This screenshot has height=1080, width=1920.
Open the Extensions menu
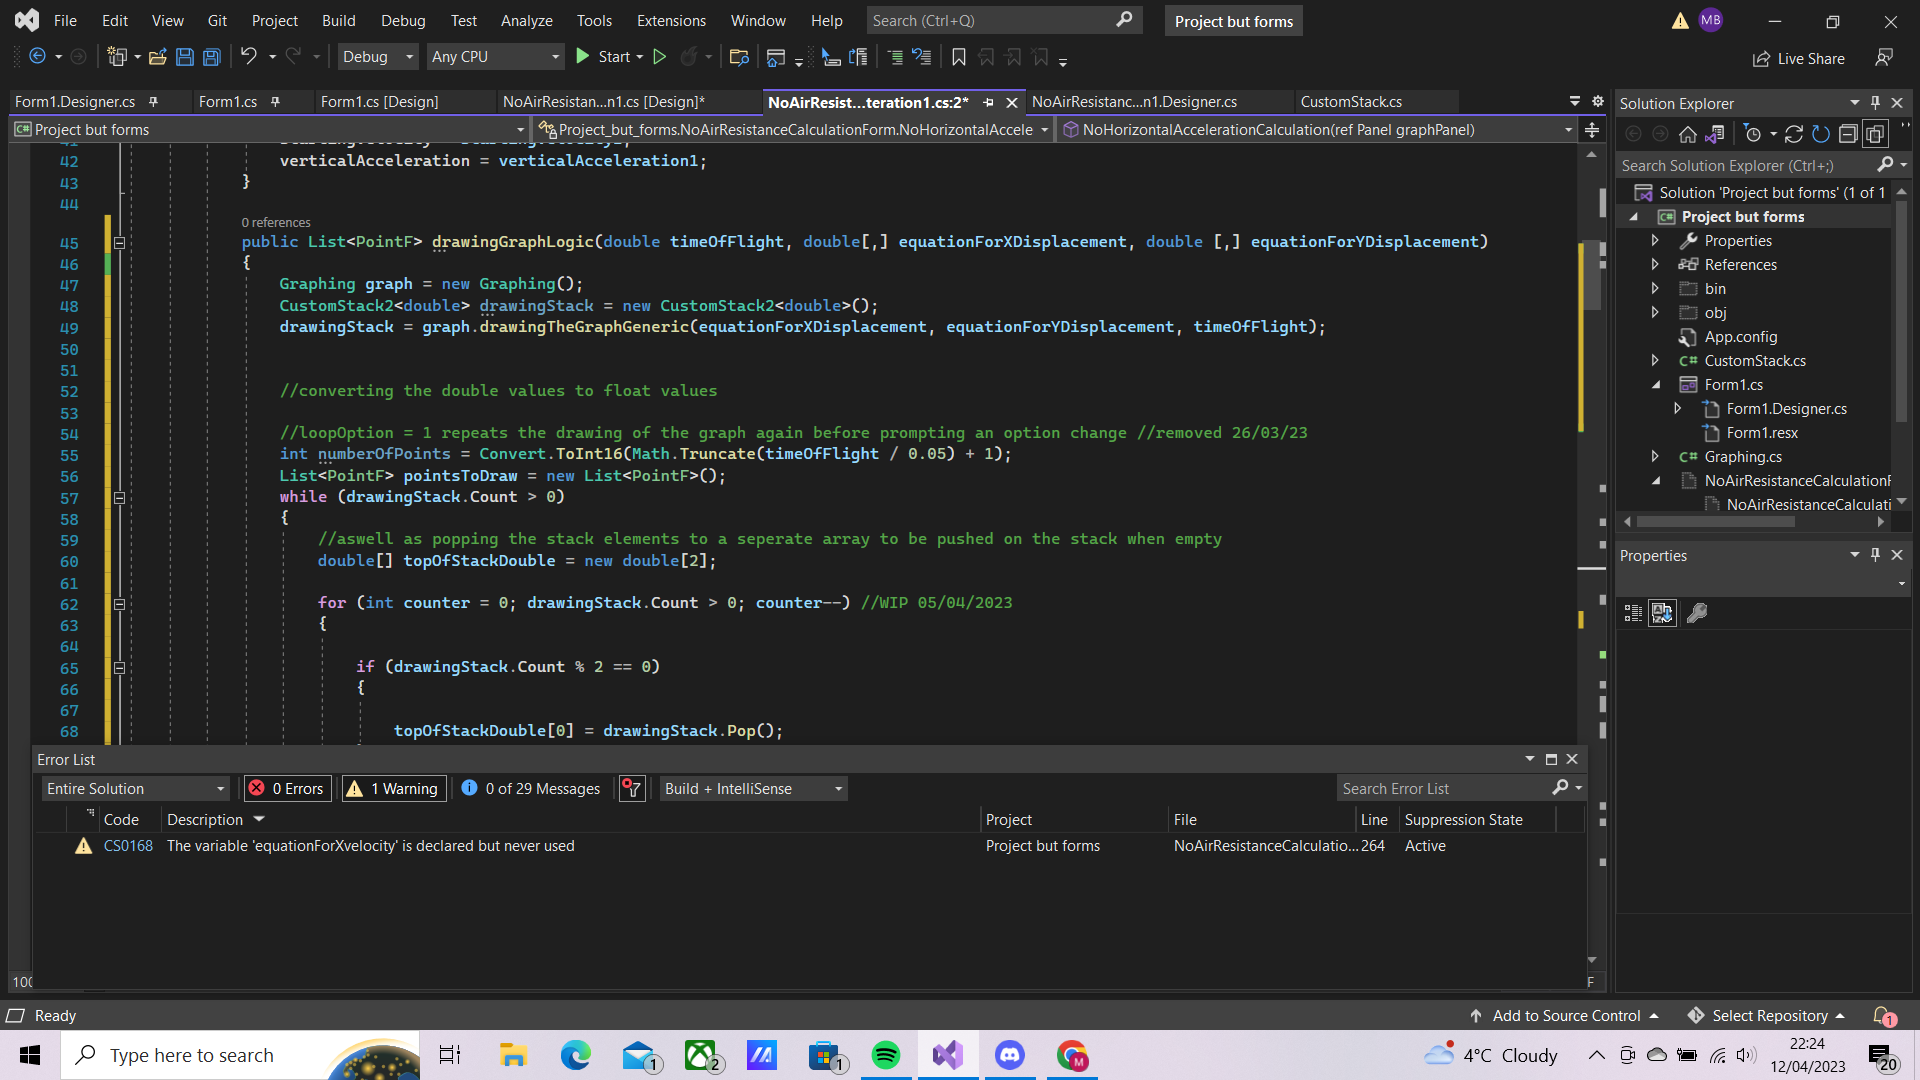(670, 20)
